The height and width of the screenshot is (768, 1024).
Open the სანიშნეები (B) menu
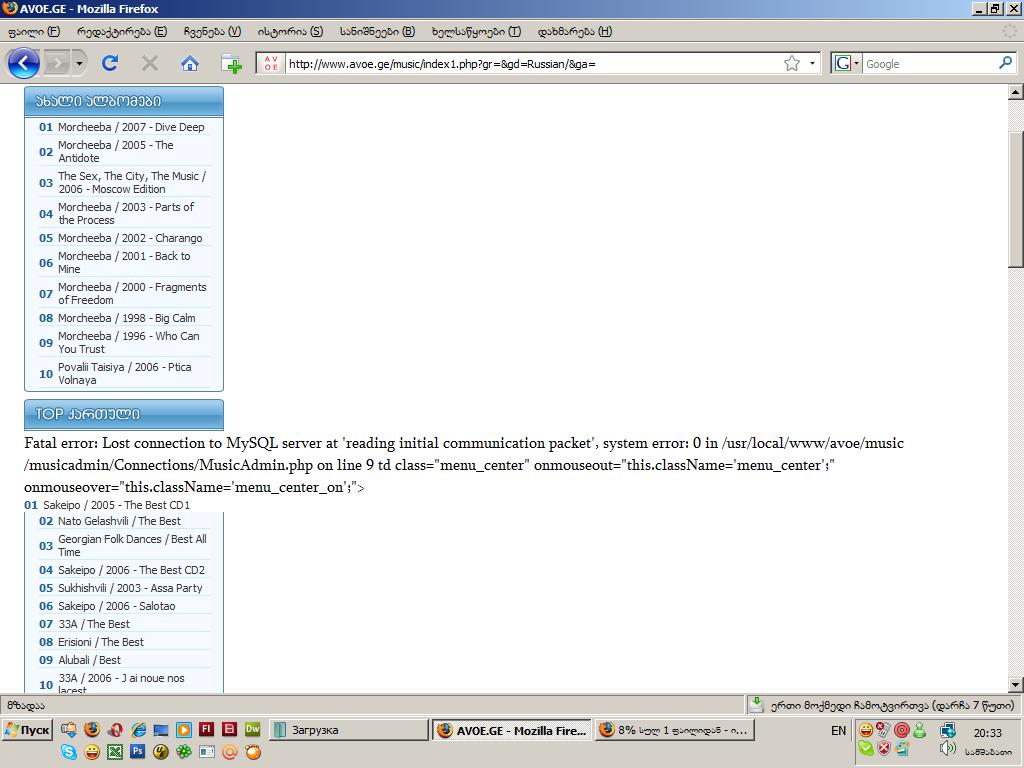(377, 31)
